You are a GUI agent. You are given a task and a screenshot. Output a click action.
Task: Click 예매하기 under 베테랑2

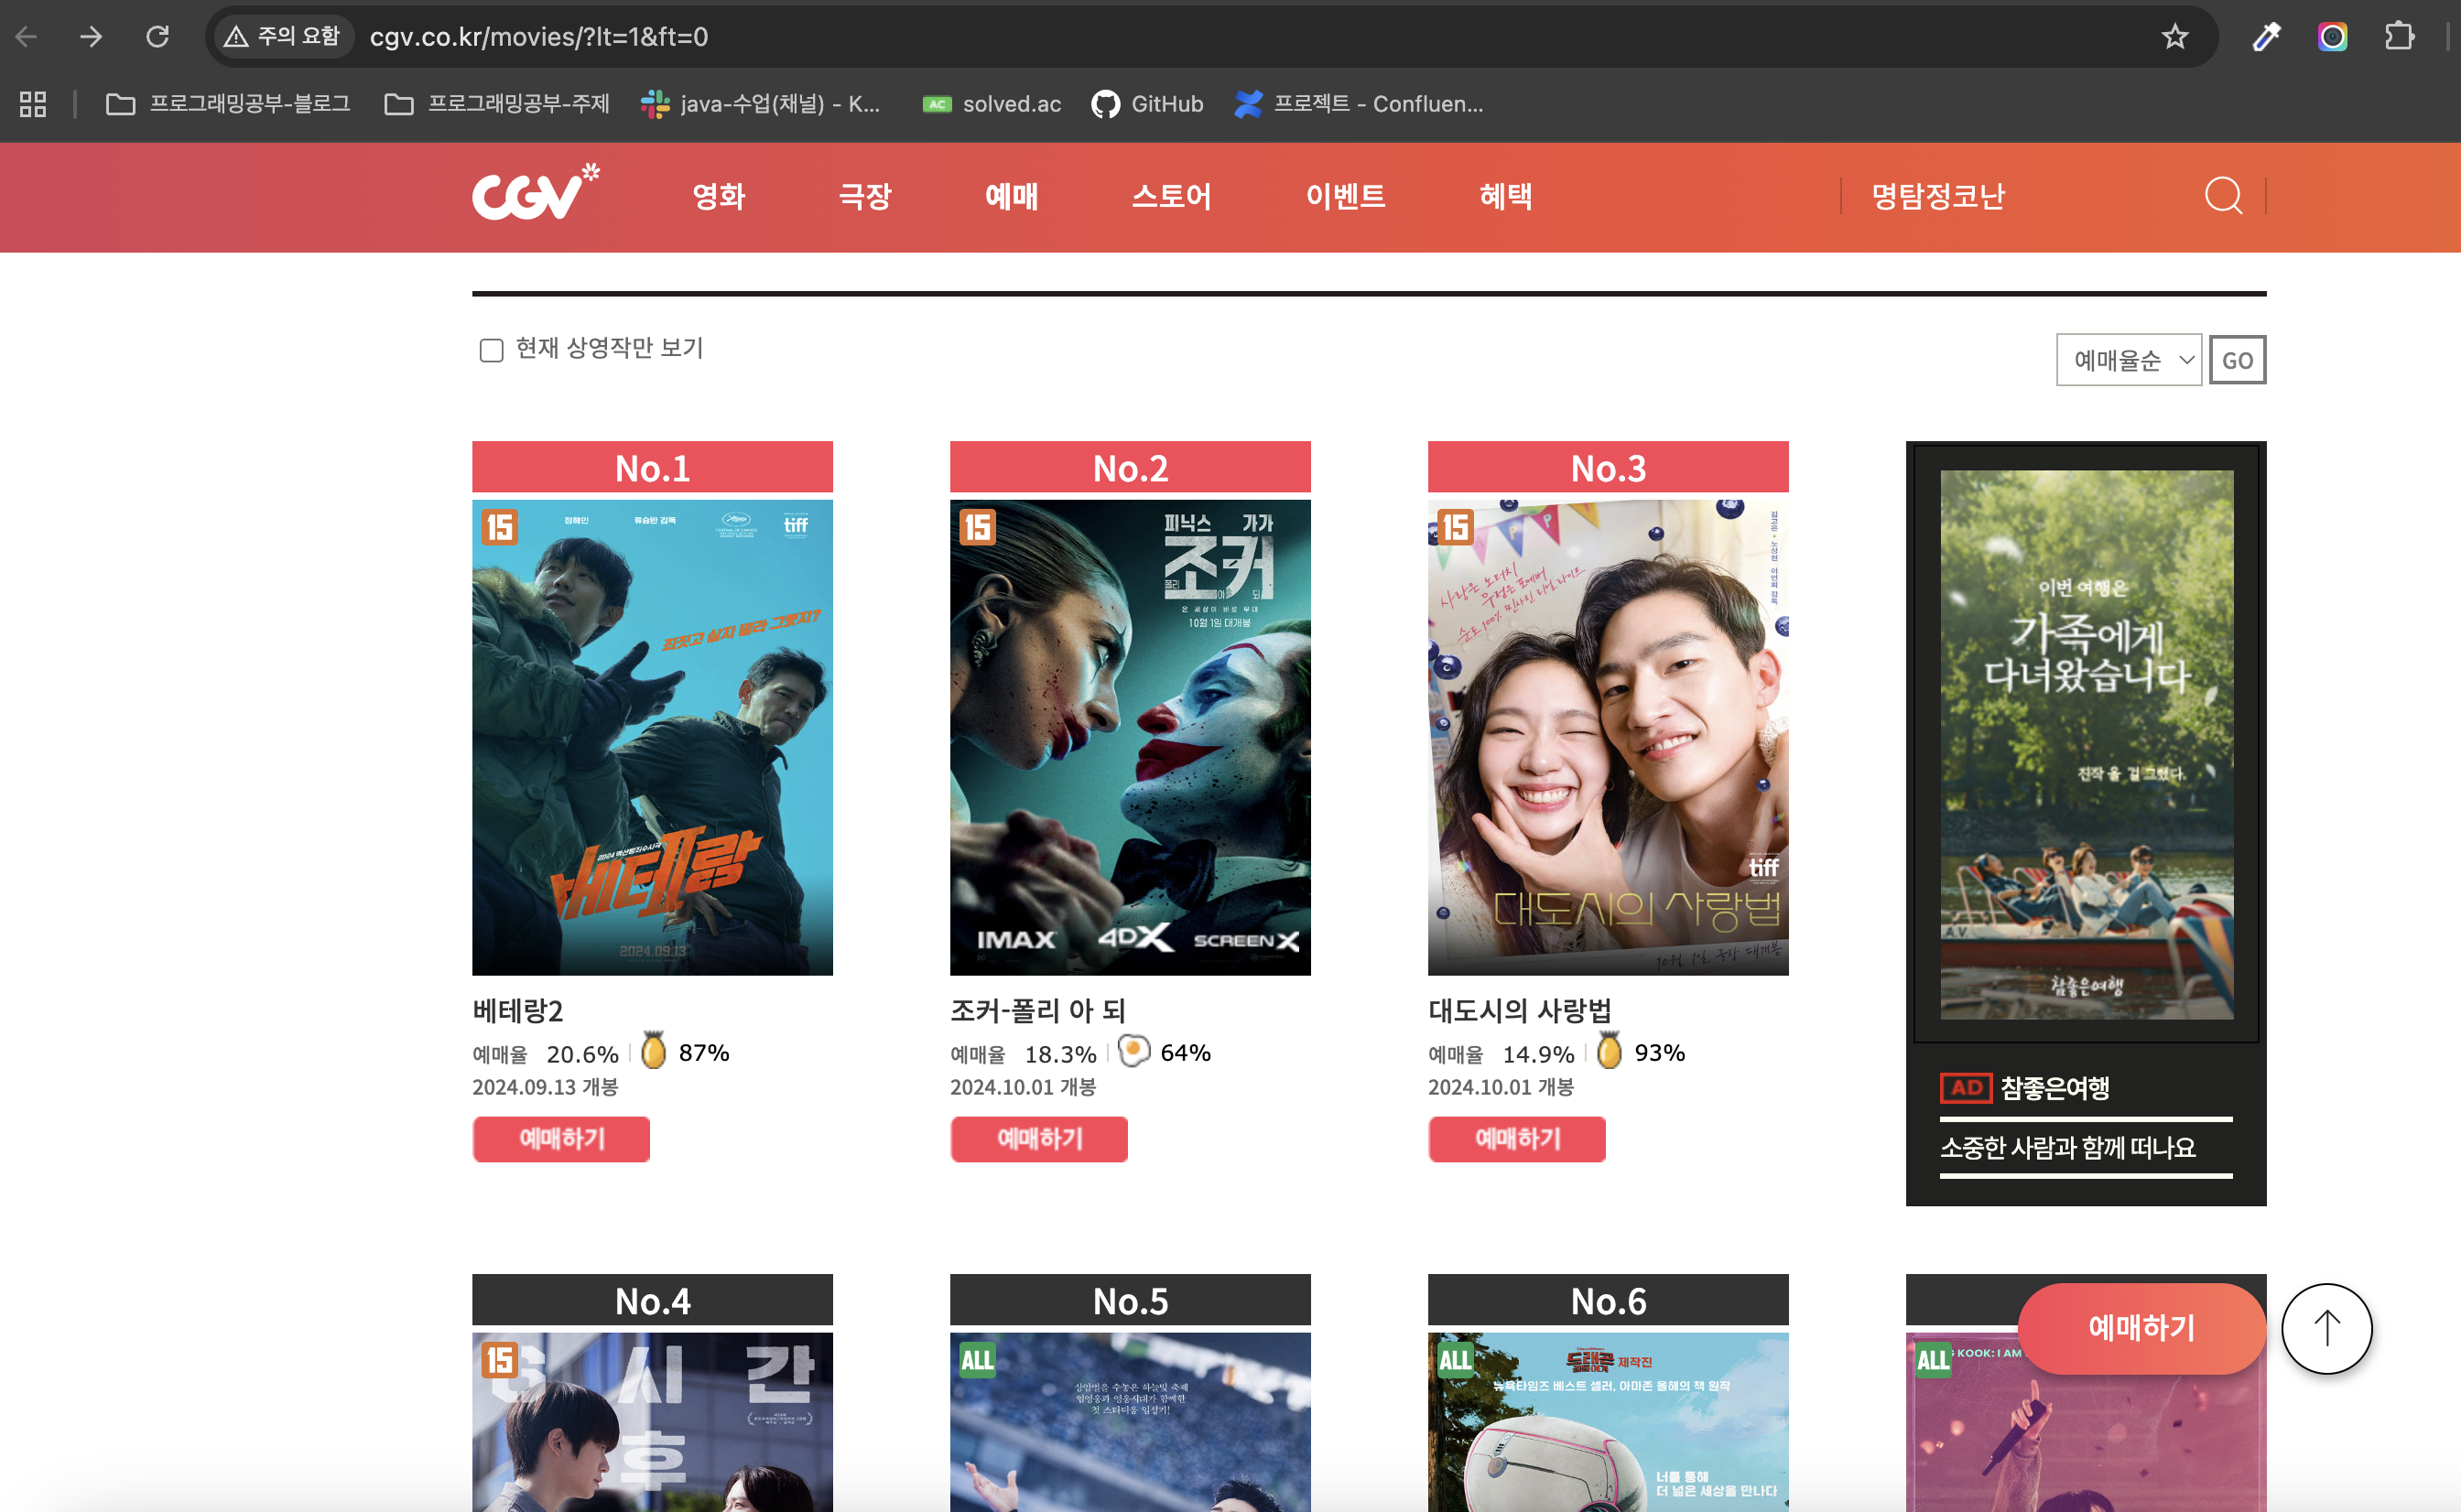pyautogui.click(x=561, y=1138)
